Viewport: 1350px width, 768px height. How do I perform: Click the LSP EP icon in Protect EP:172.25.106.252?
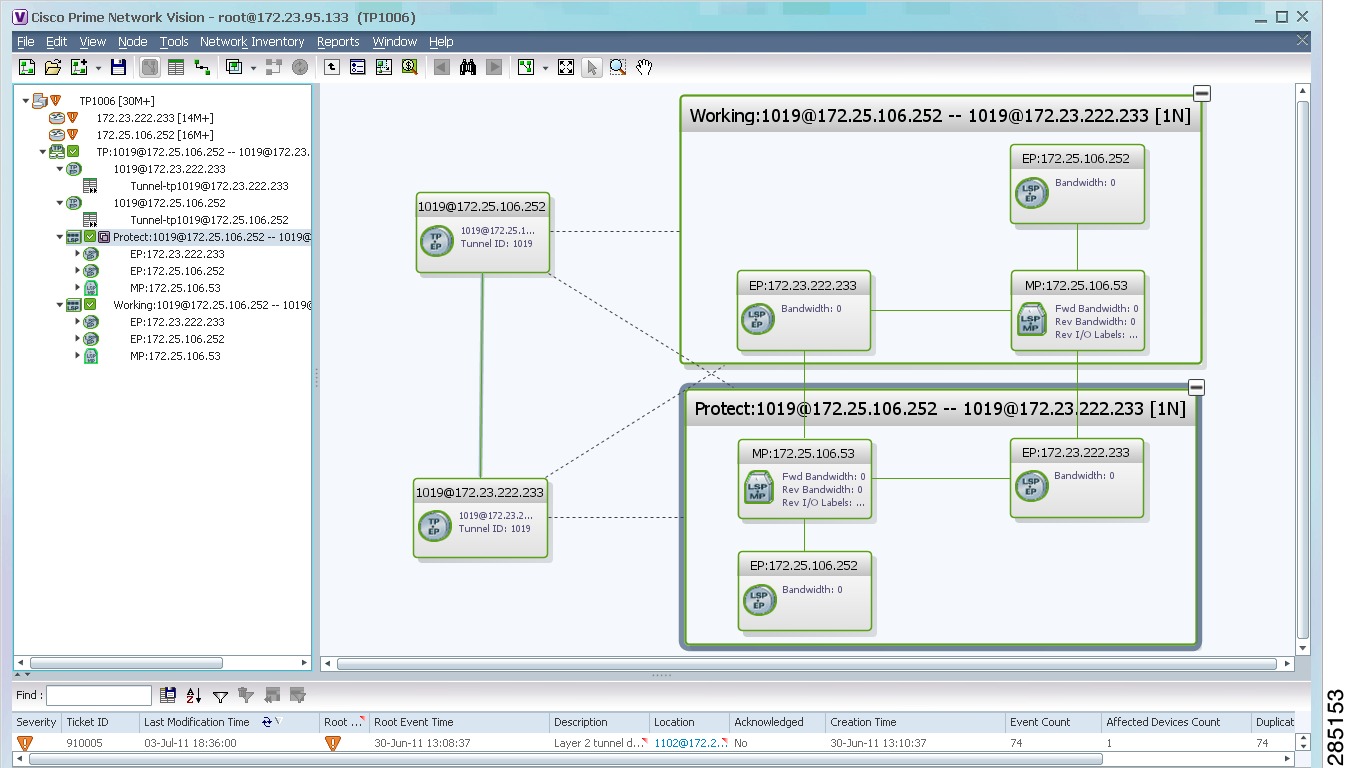tap(759, 600)
